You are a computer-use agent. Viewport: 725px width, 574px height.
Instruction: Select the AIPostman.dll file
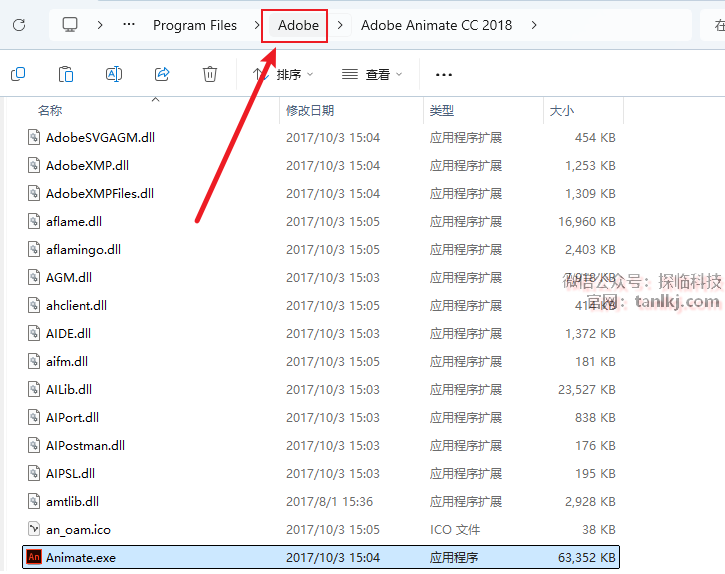pos(86,445)
